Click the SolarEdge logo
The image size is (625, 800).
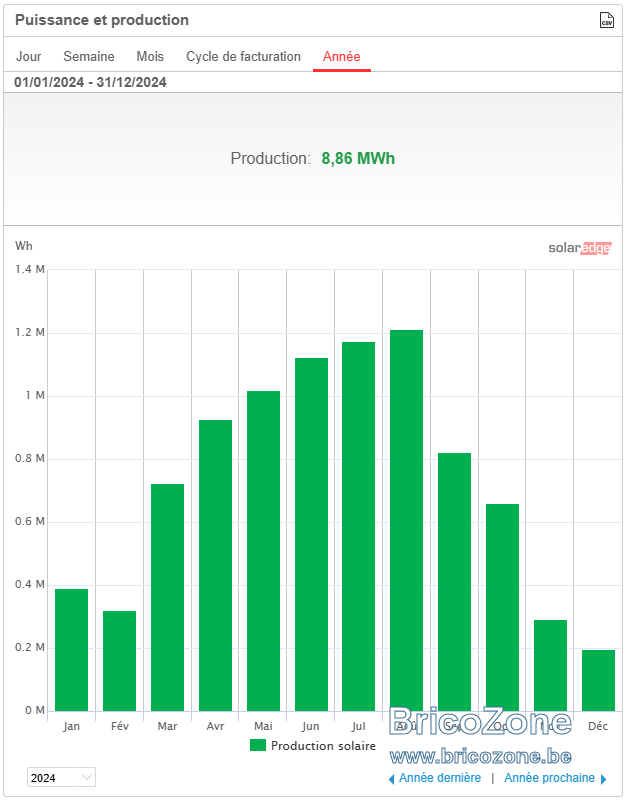pos(580,248)
